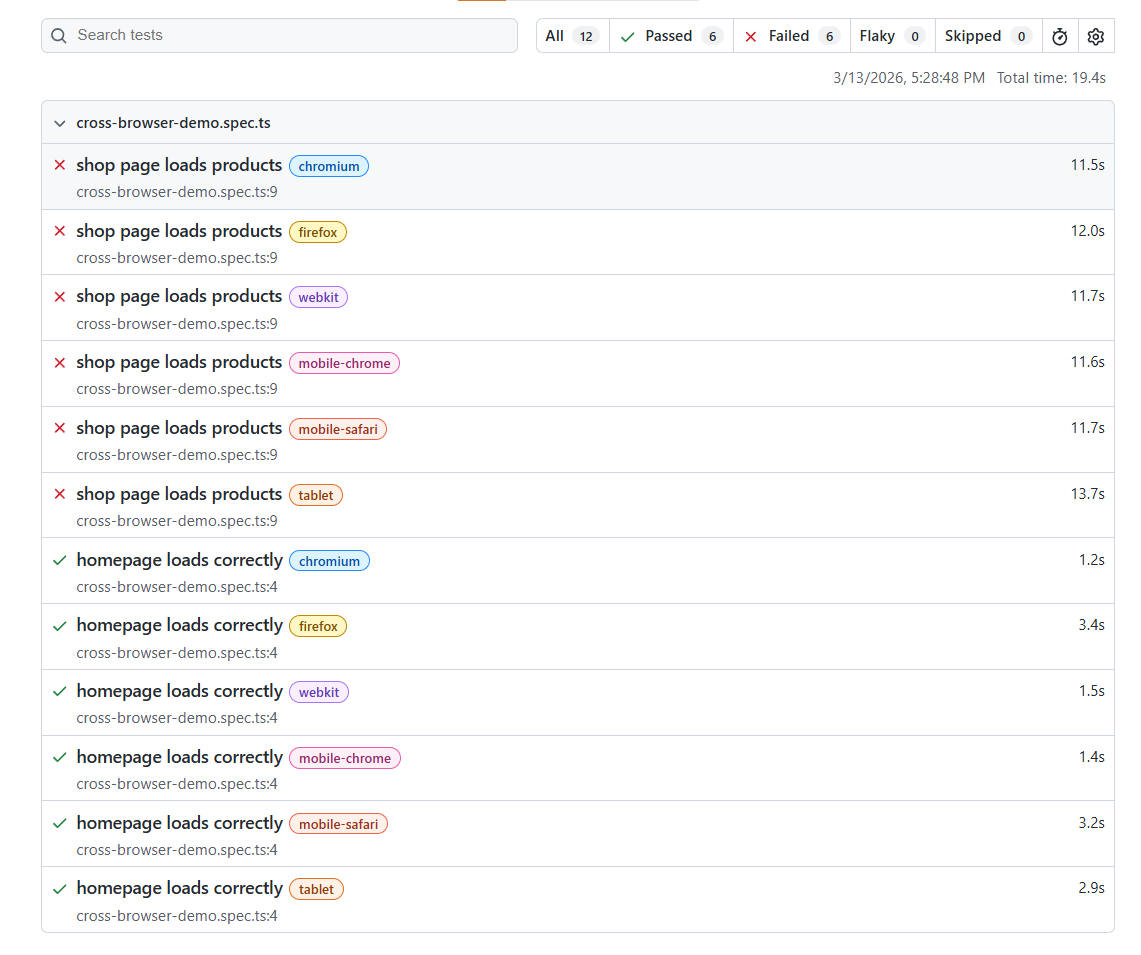This screenshot has height=955, width=1141.
Task: Switch to the Passed filter tab
Action: point(667,35)
